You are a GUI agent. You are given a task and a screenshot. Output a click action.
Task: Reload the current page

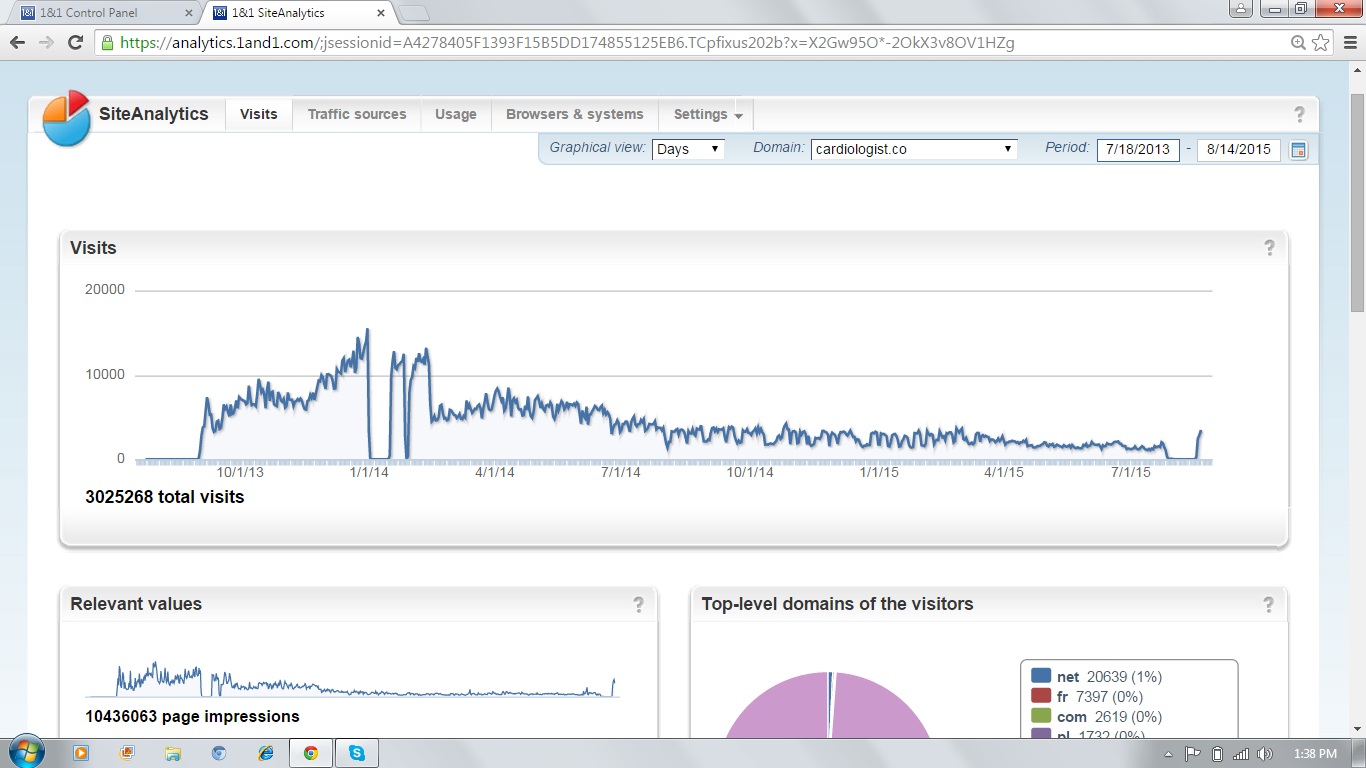pos(75,42)
